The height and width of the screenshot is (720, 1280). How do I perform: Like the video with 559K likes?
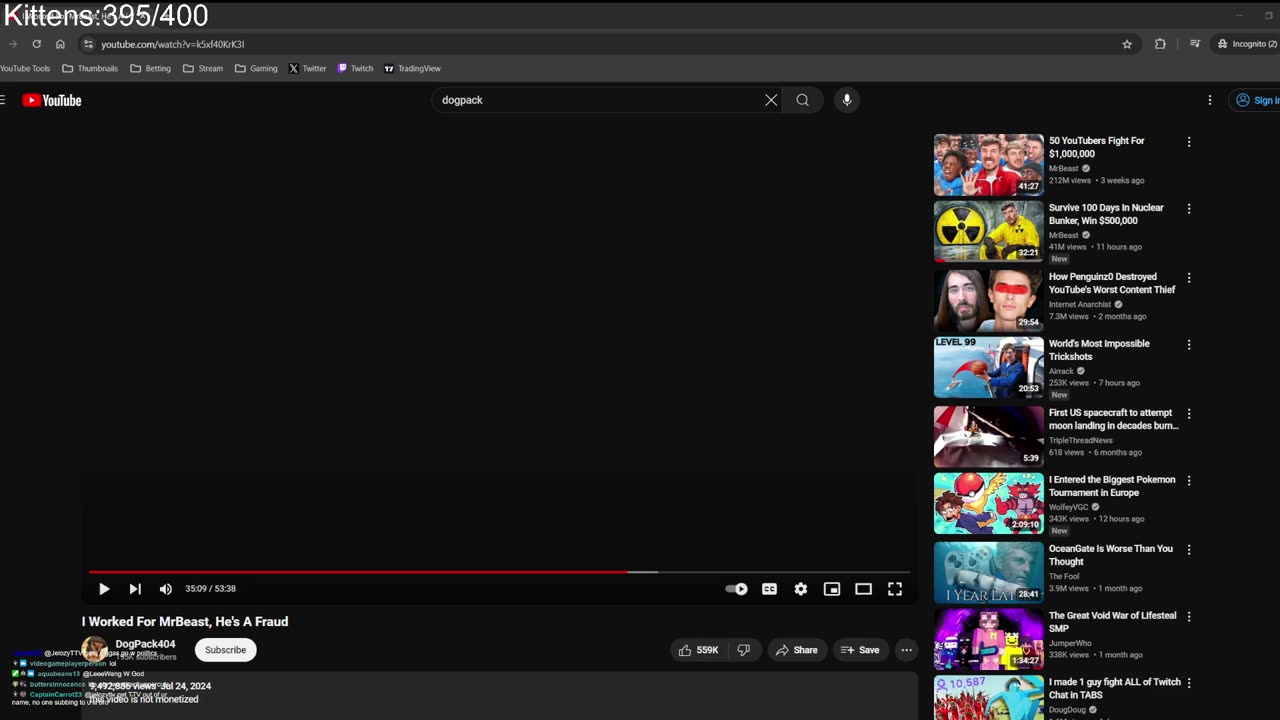[x=699, y=650]
